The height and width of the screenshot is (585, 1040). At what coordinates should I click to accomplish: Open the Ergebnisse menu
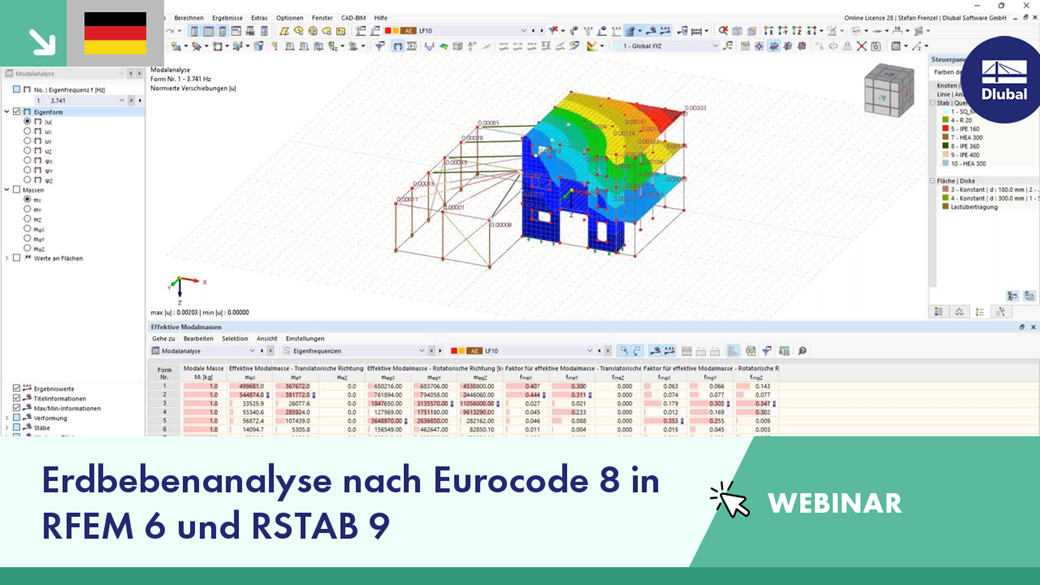[228, 18]
